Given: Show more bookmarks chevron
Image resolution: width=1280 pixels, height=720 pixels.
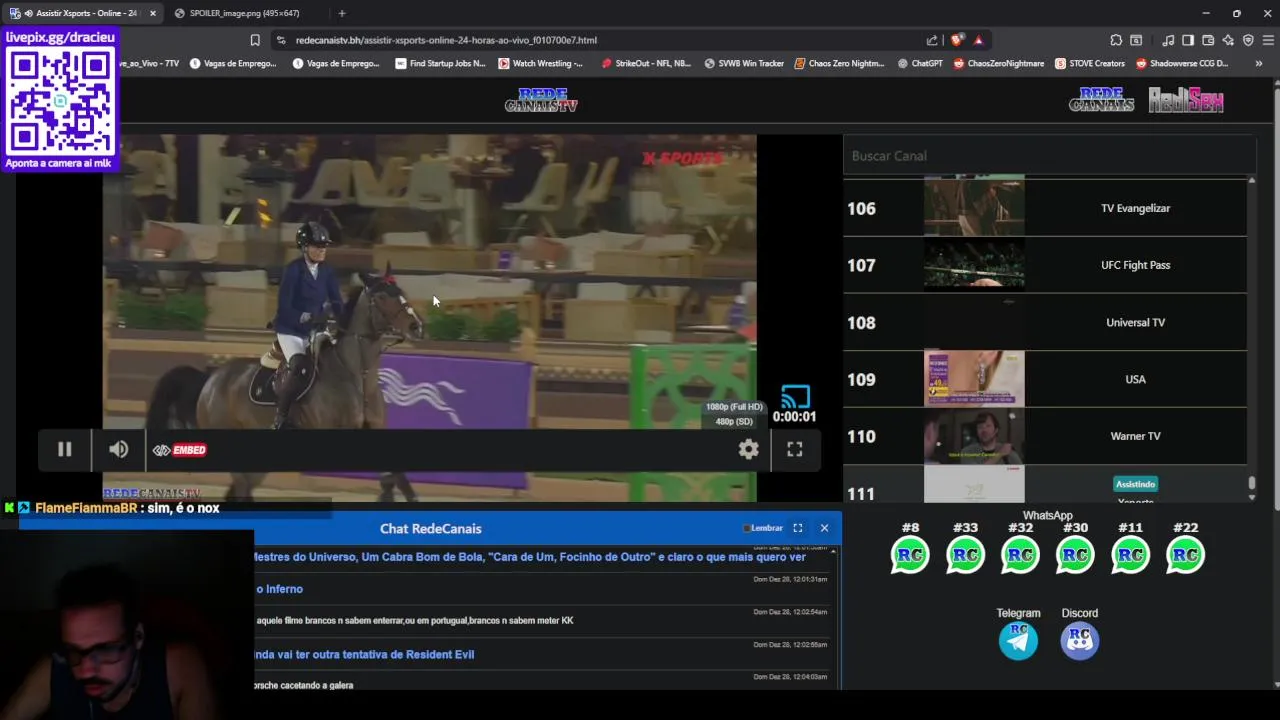Looking at the screenshot, I should click(x=1258, y=63).
